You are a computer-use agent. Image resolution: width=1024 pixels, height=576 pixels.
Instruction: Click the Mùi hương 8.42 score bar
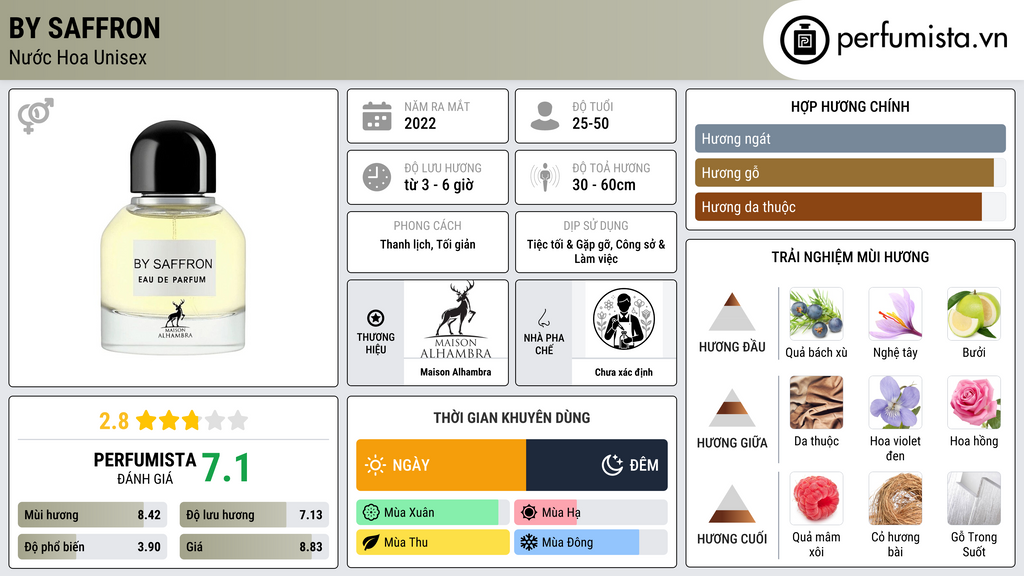[92, 515]
